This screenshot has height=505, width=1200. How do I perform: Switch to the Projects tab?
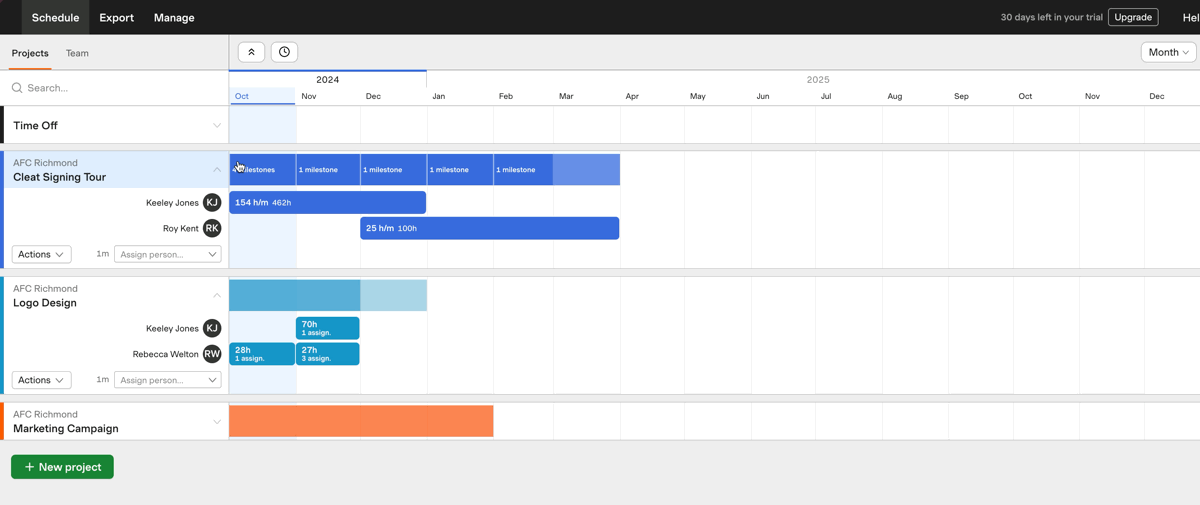pos(30,53)
